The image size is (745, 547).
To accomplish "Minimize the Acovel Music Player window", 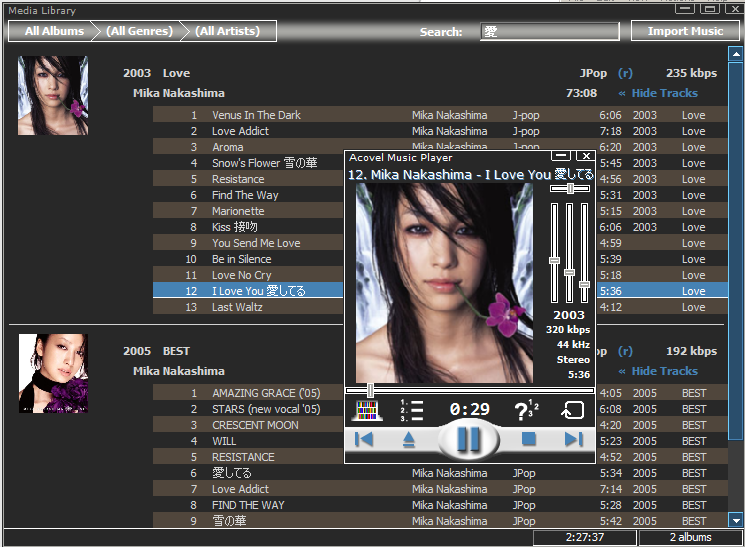I will point(561,156).
